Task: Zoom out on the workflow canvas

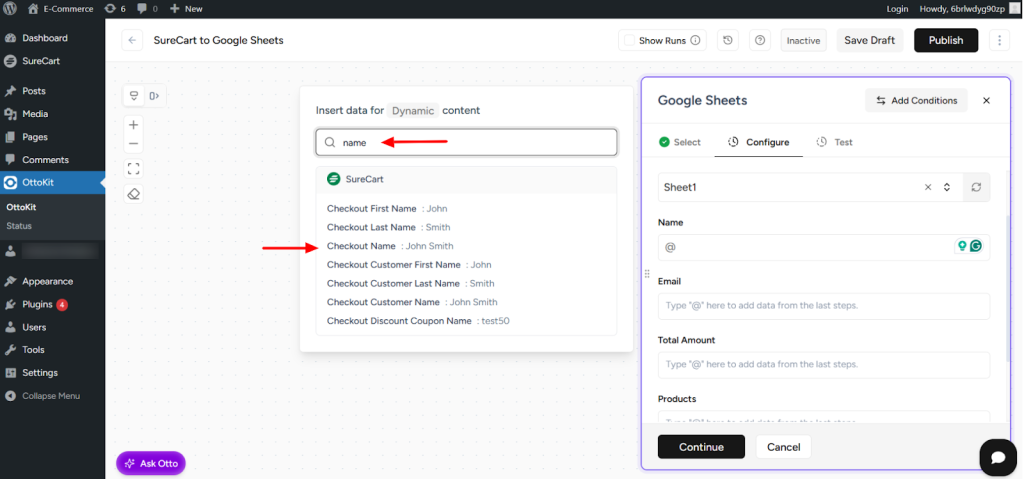Action: 134,144
